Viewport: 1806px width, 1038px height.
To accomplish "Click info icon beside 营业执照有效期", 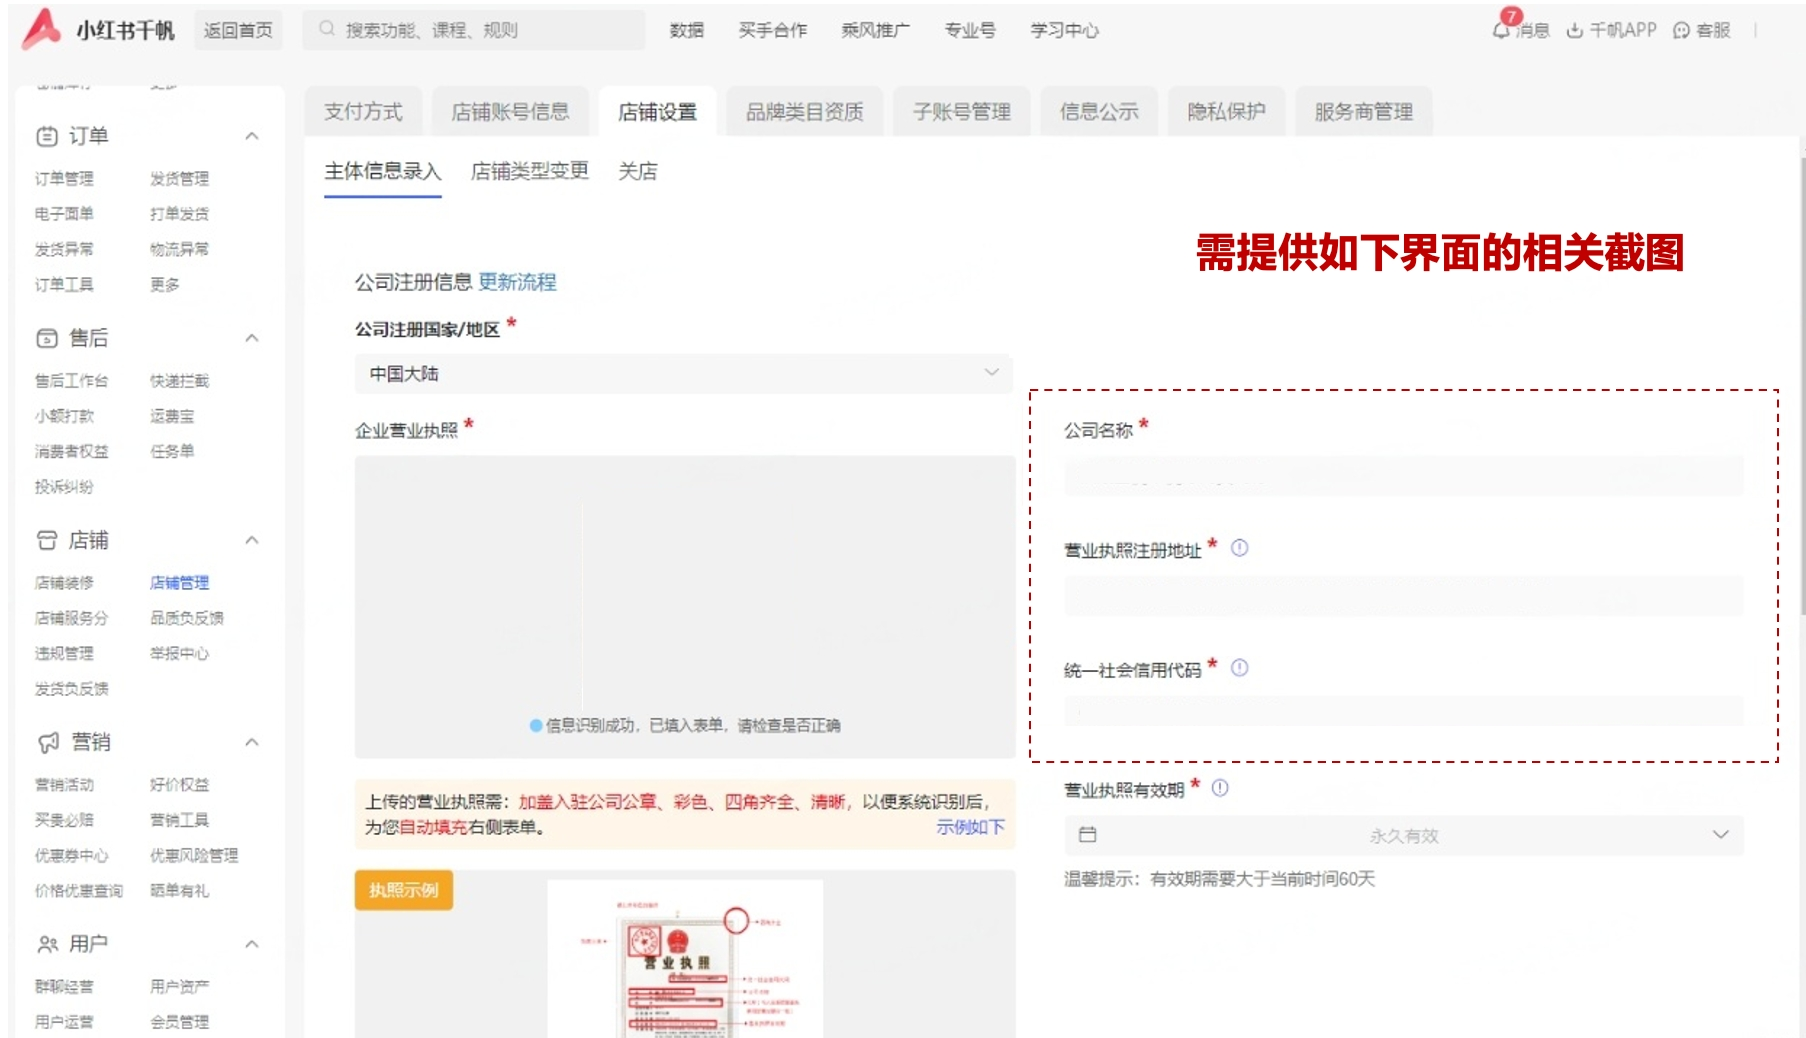I will [x=1220, y=788].
